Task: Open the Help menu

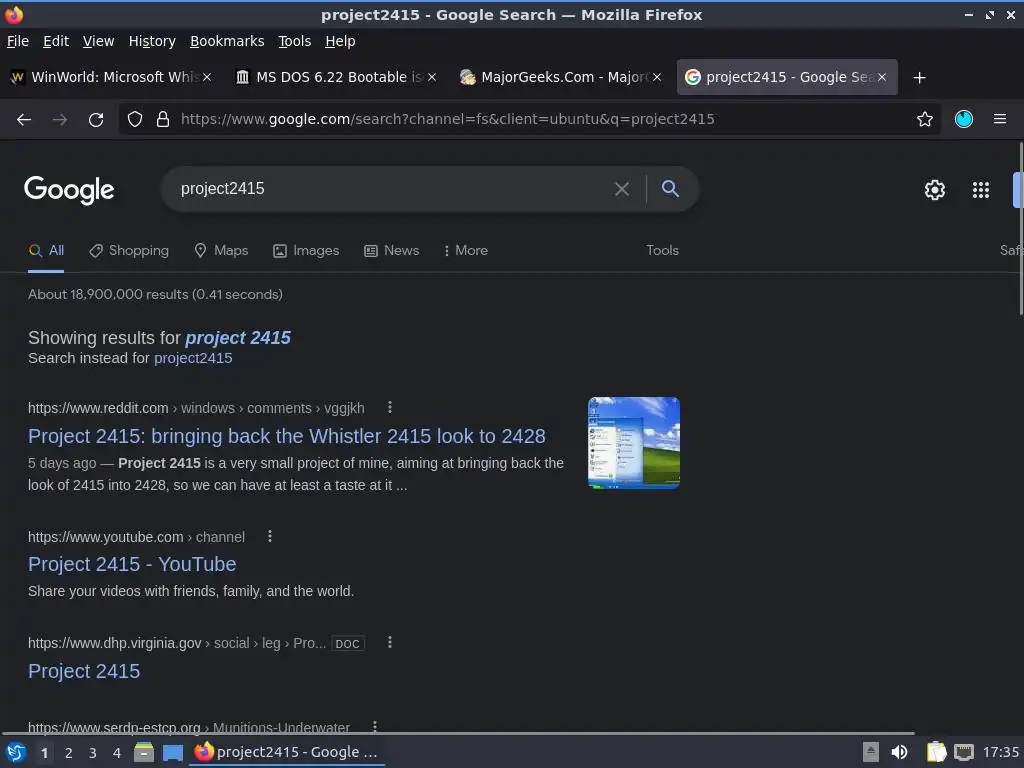Action: (340, 41)
